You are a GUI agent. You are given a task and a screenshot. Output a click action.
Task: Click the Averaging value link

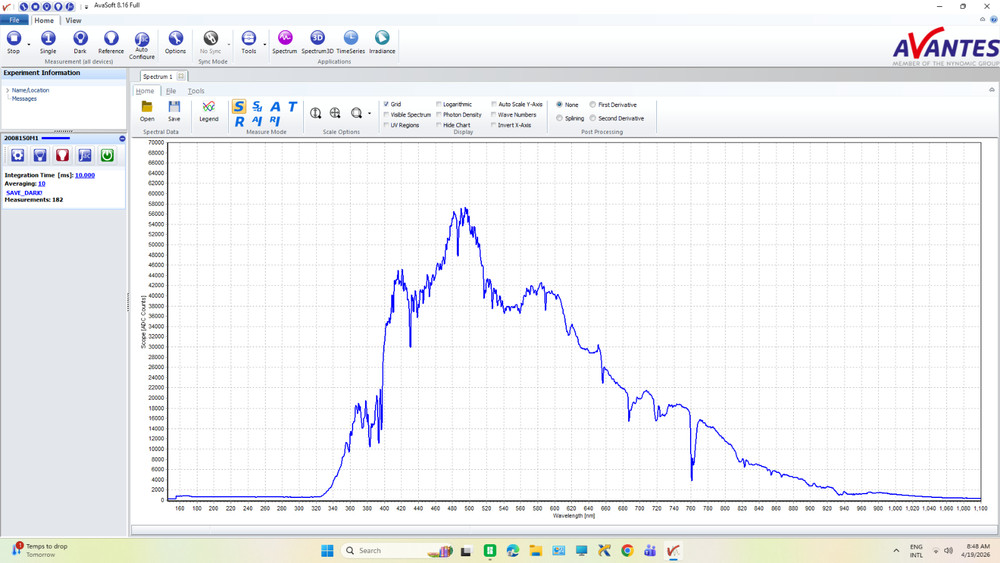tap(41, 184)
